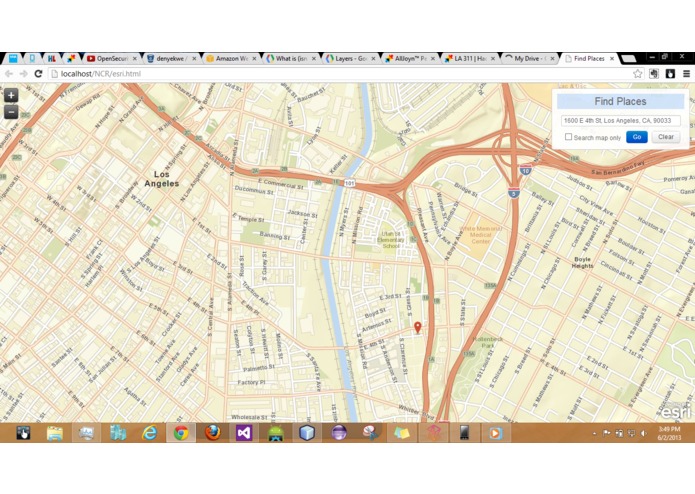Click the red location pin marker
This screenshot has height=494, width=695.
click(x=418, y=327)
